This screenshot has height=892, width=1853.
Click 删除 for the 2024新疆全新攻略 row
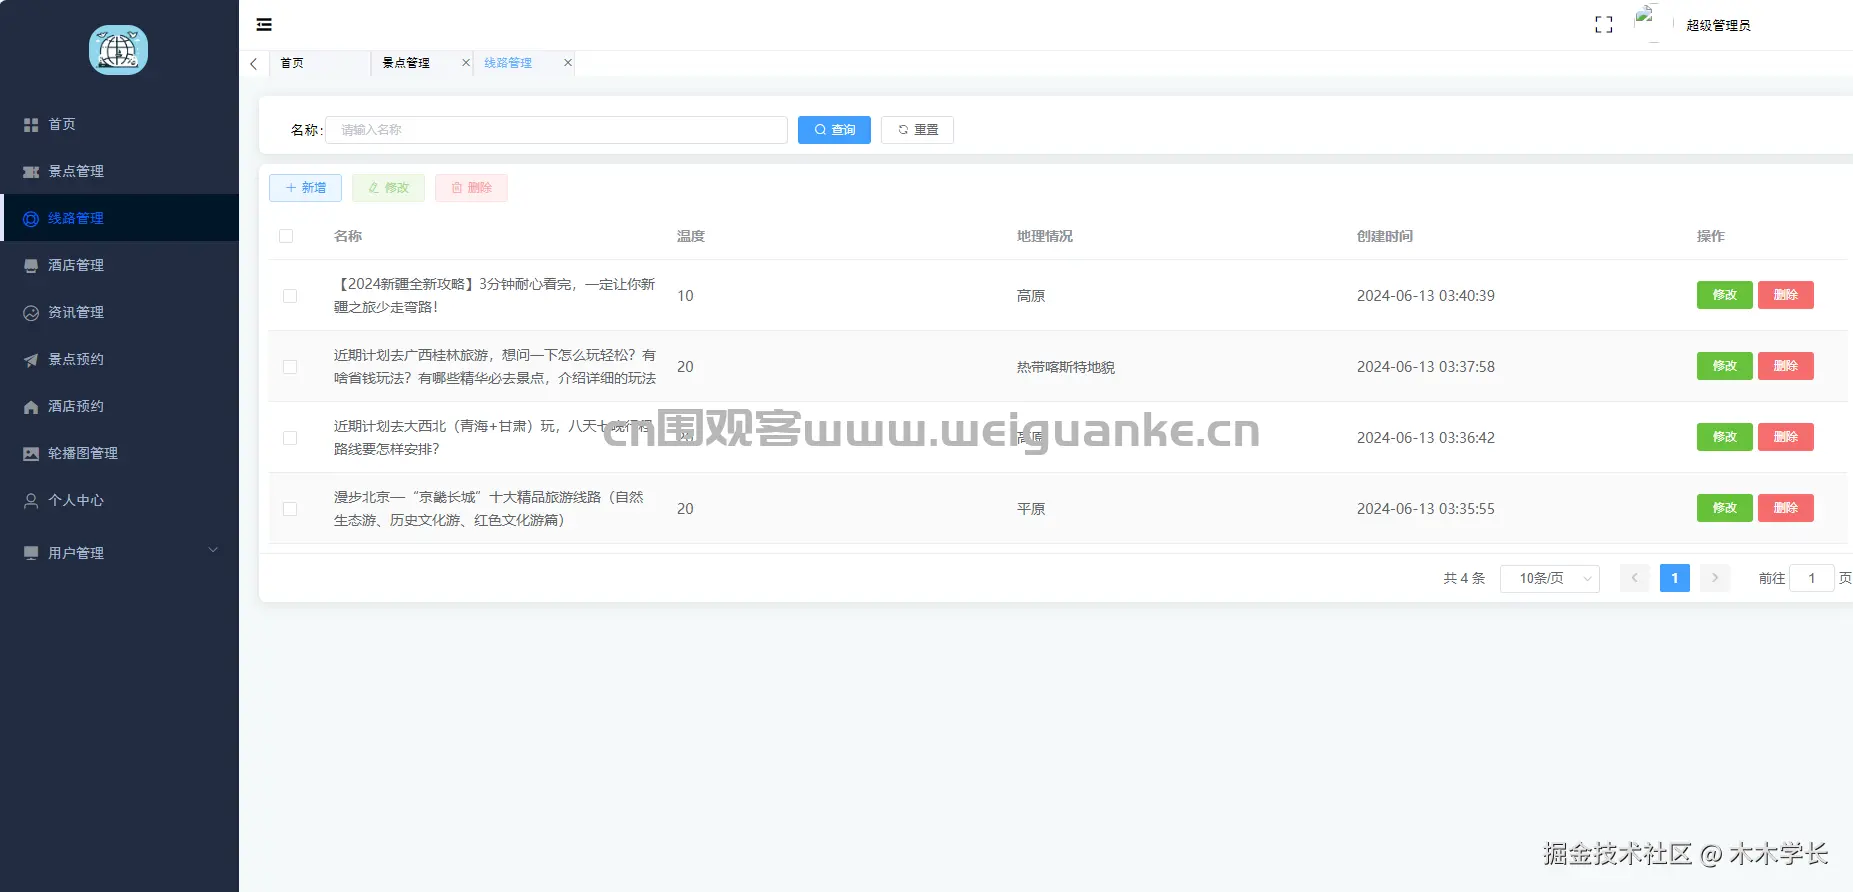coord(1786,295)
